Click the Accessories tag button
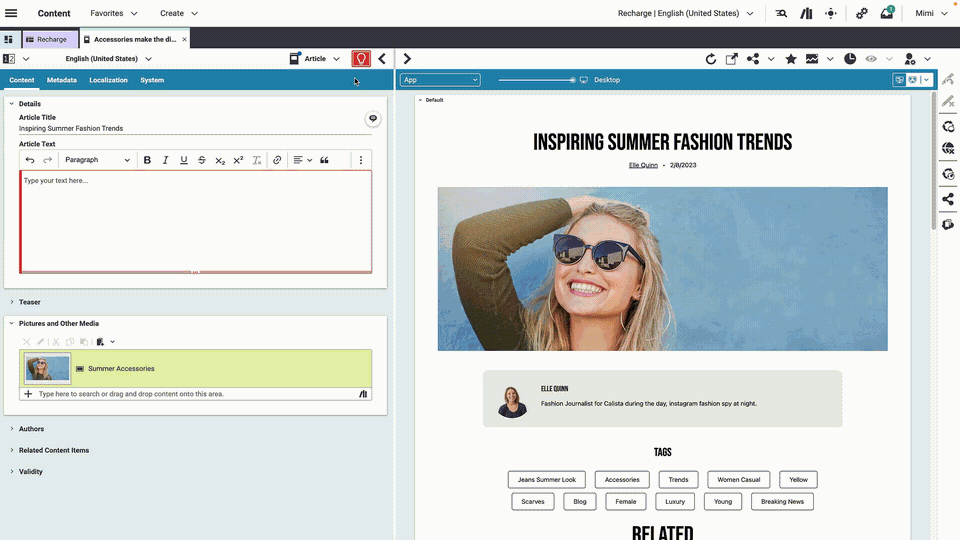The image size is (960, 540). (622, 479)
